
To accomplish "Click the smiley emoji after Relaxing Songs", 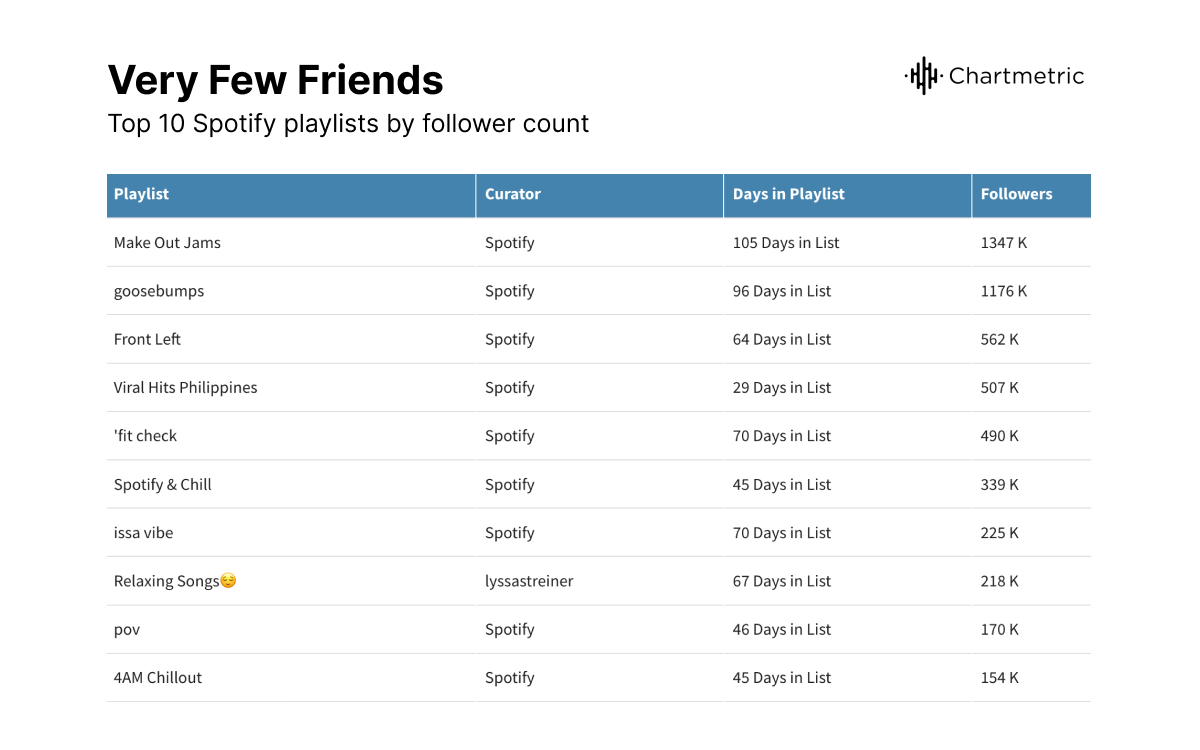I will [228, 581].
